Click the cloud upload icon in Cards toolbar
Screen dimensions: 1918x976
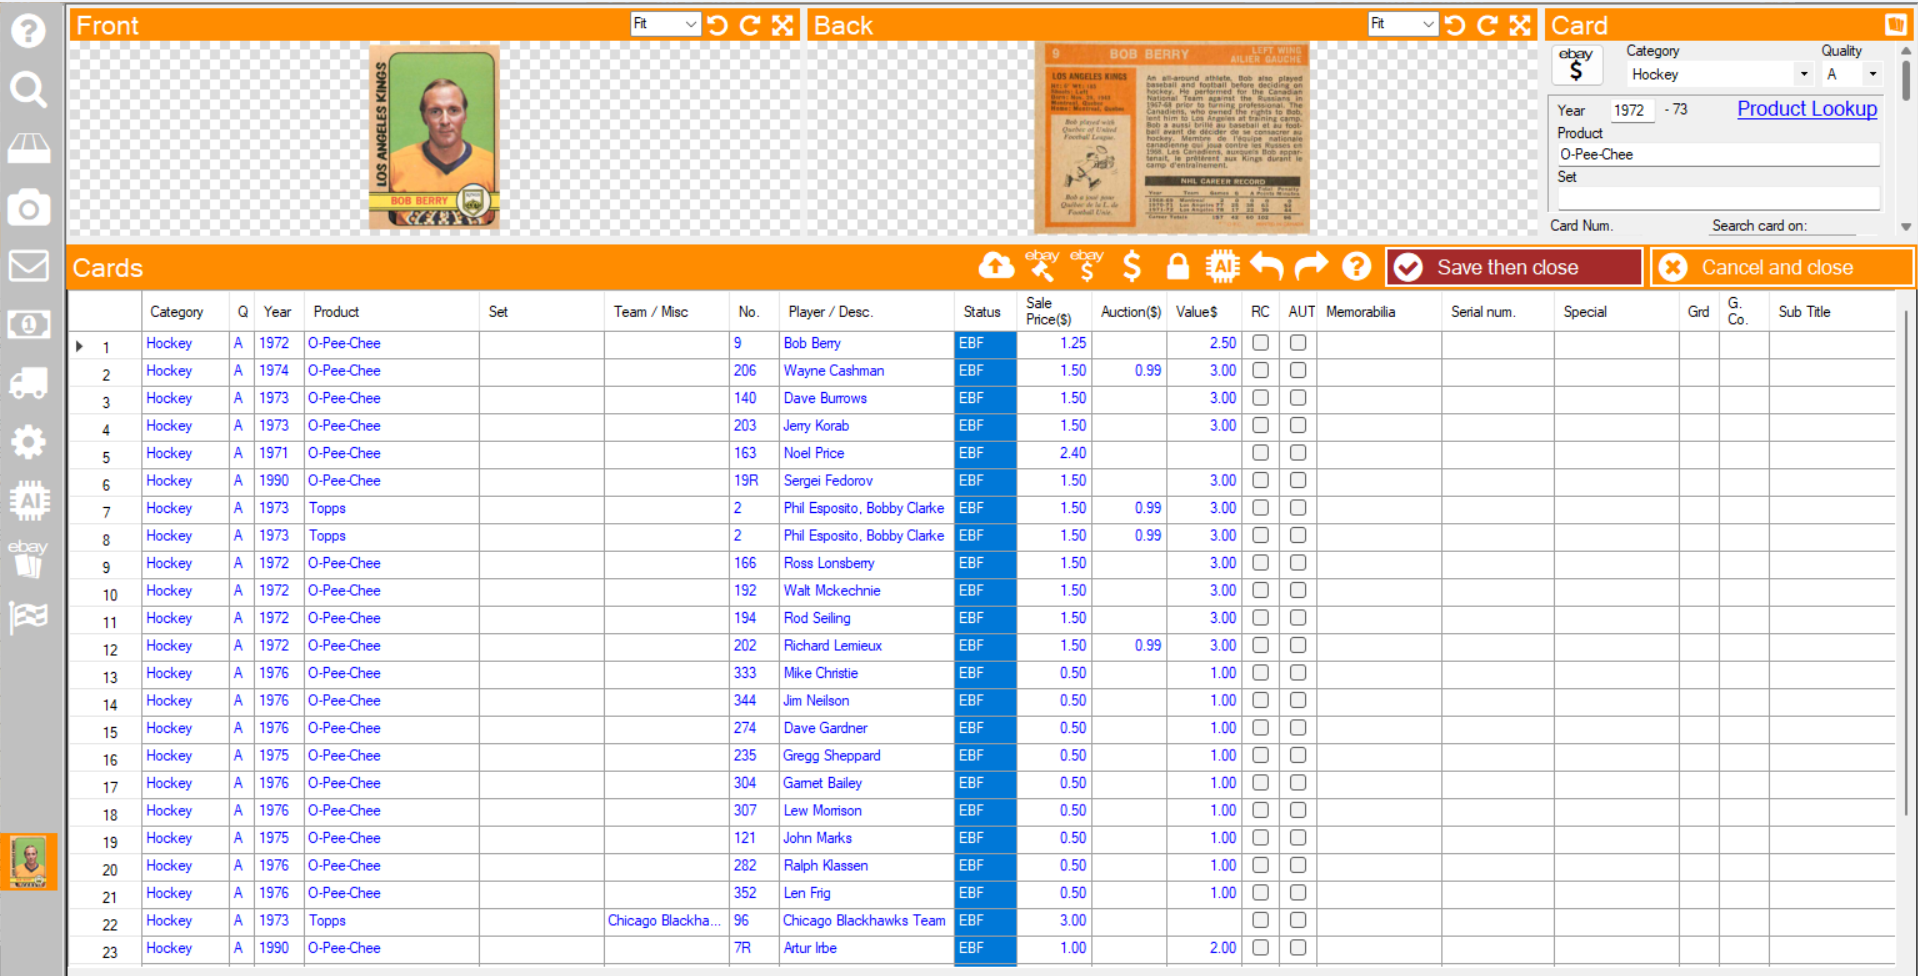point(995,266)
